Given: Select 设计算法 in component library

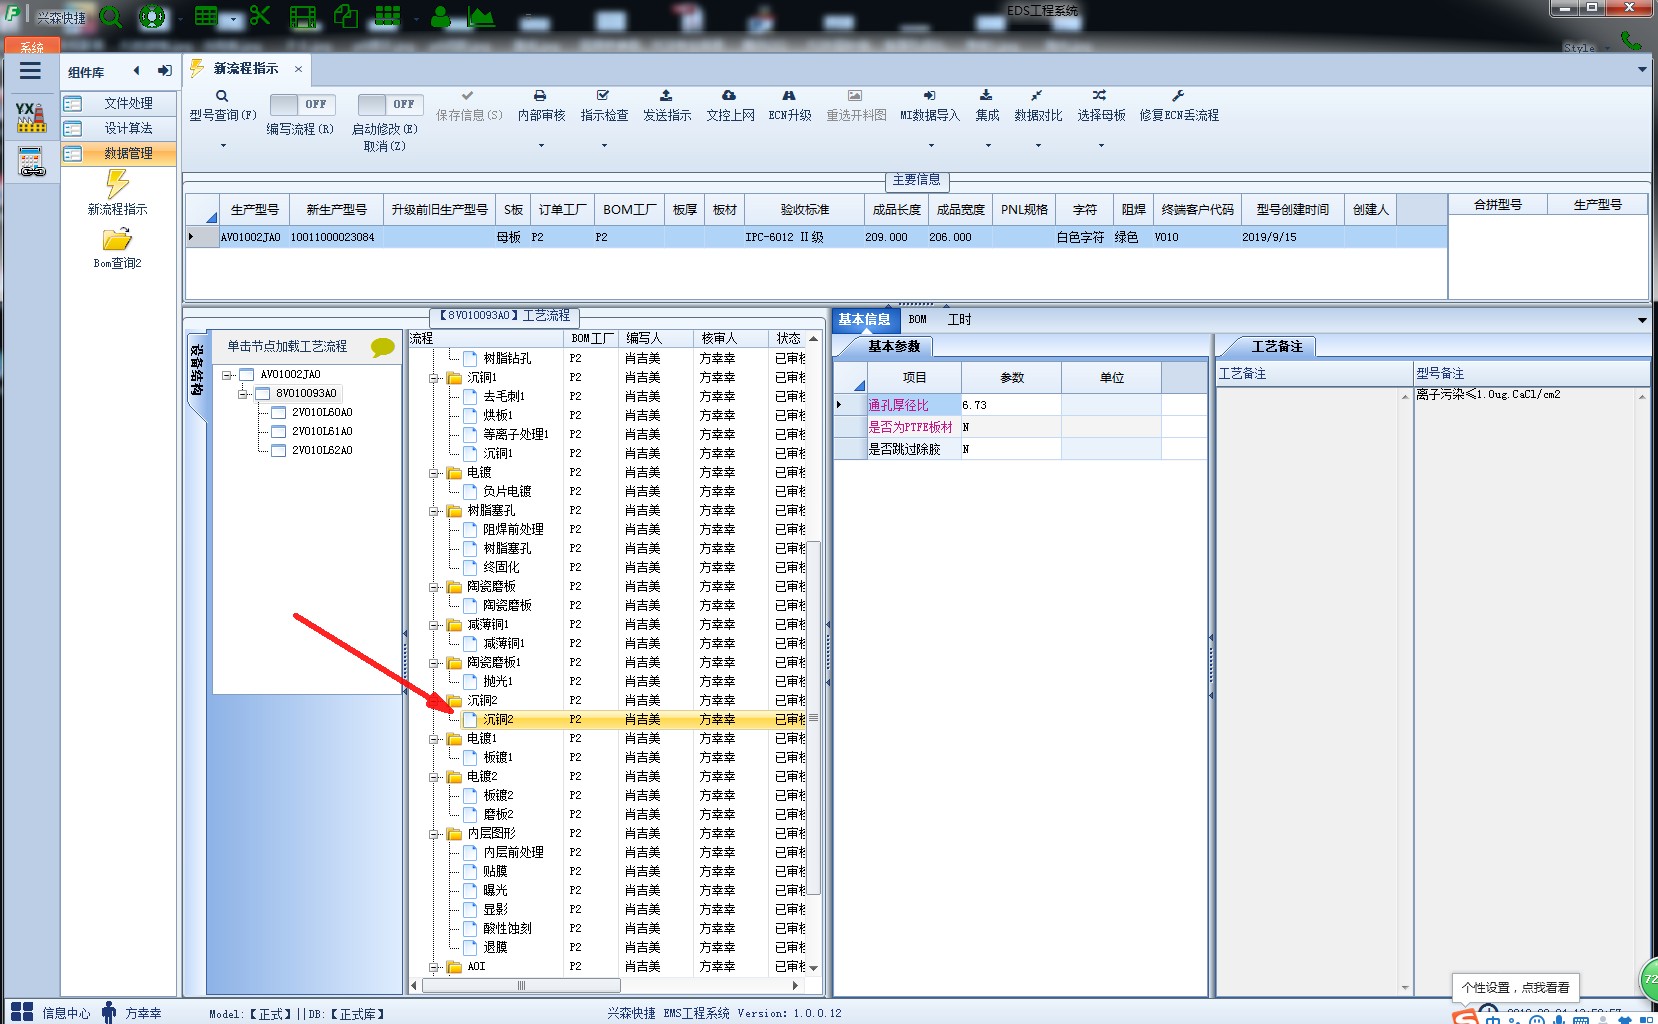Looking at the screenshot, I should 119,128.
